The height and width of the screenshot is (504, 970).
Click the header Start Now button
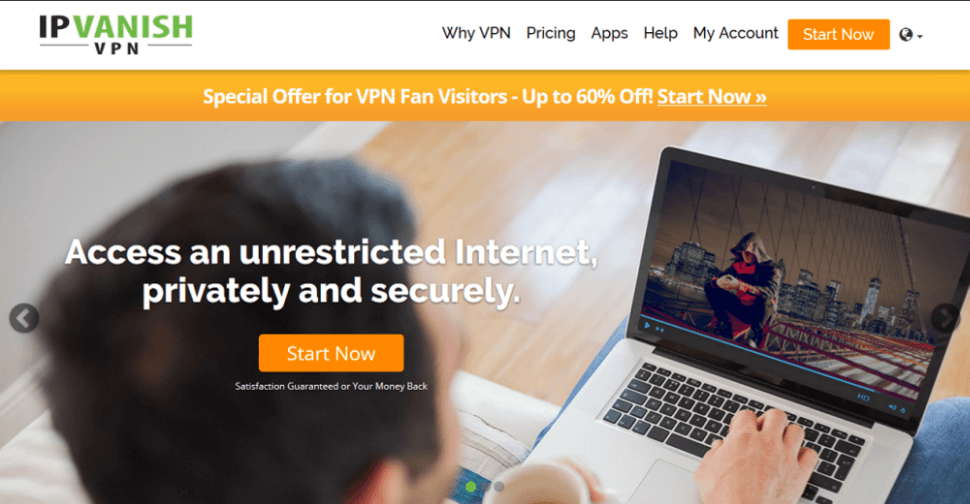[838, 35]
